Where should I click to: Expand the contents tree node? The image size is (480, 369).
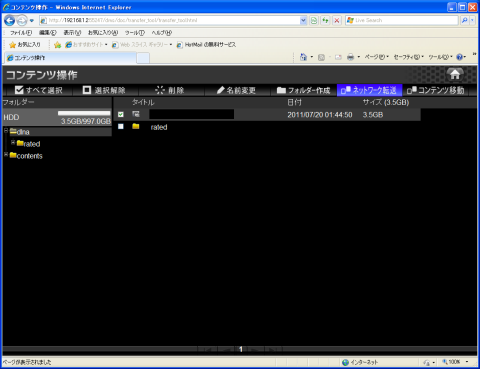pos(6,155)
